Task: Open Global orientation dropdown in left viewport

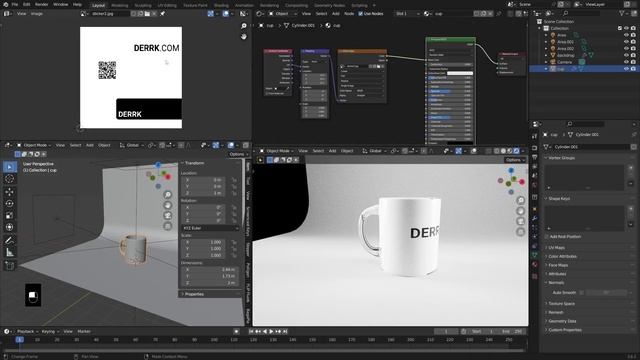Action: pos(132,145)
